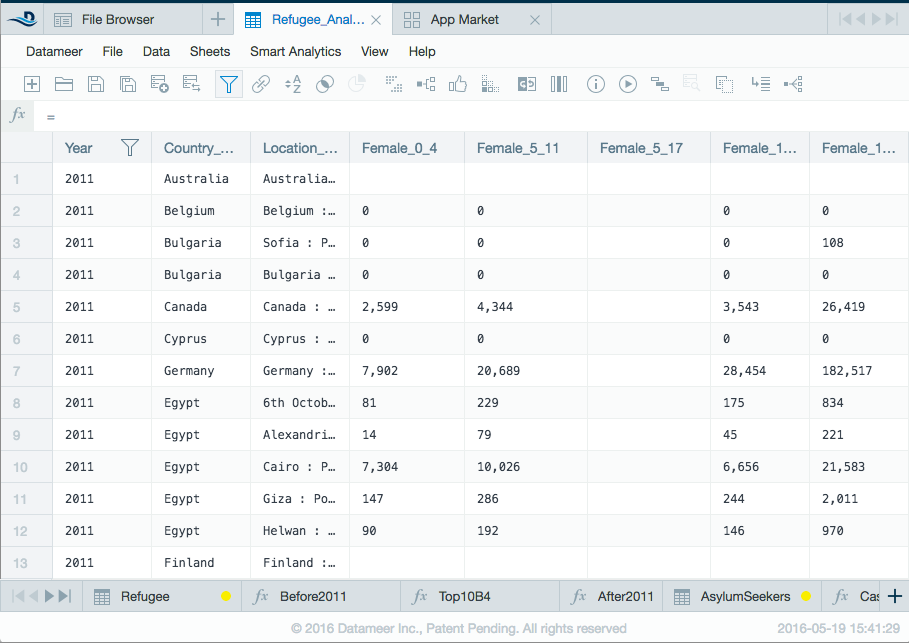Click the filter funnel on Year column
The image size is (909, 643).
point(130,148)
